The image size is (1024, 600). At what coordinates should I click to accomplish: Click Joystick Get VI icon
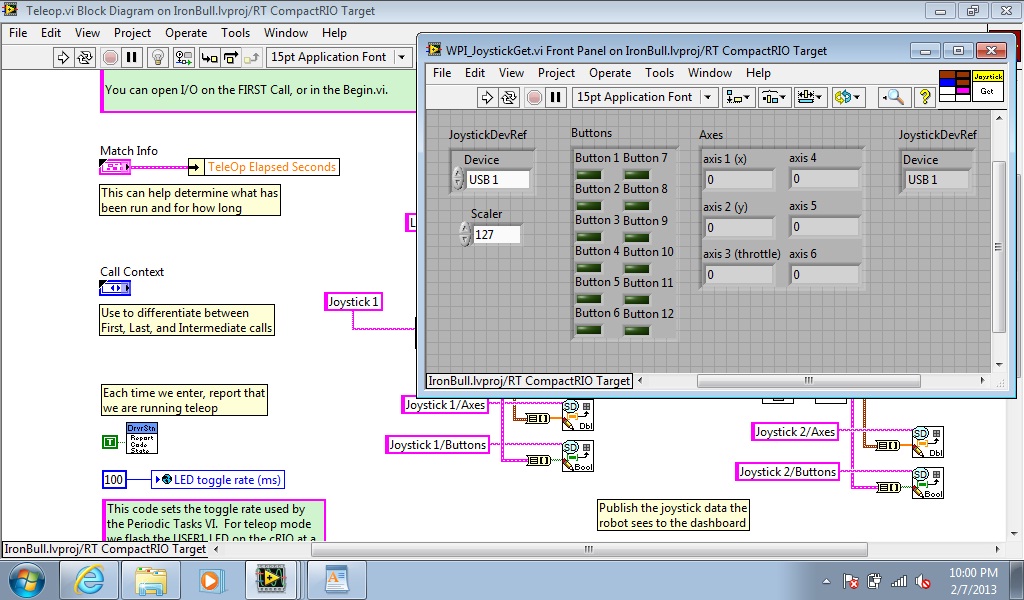tap(987, 86)
